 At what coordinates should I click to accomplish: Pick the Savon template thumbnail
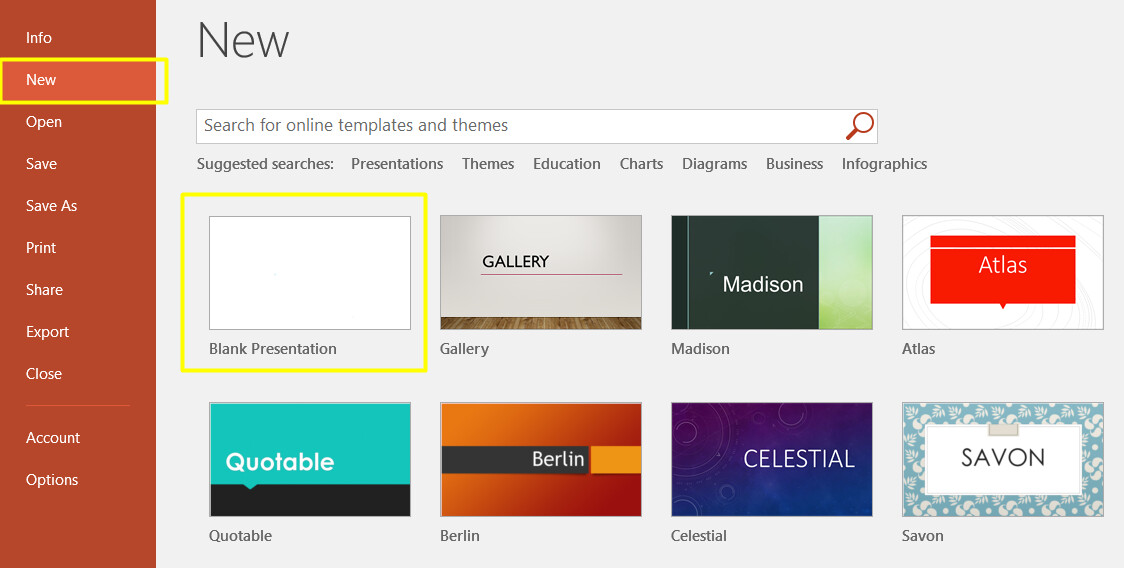coord(1003,460)
